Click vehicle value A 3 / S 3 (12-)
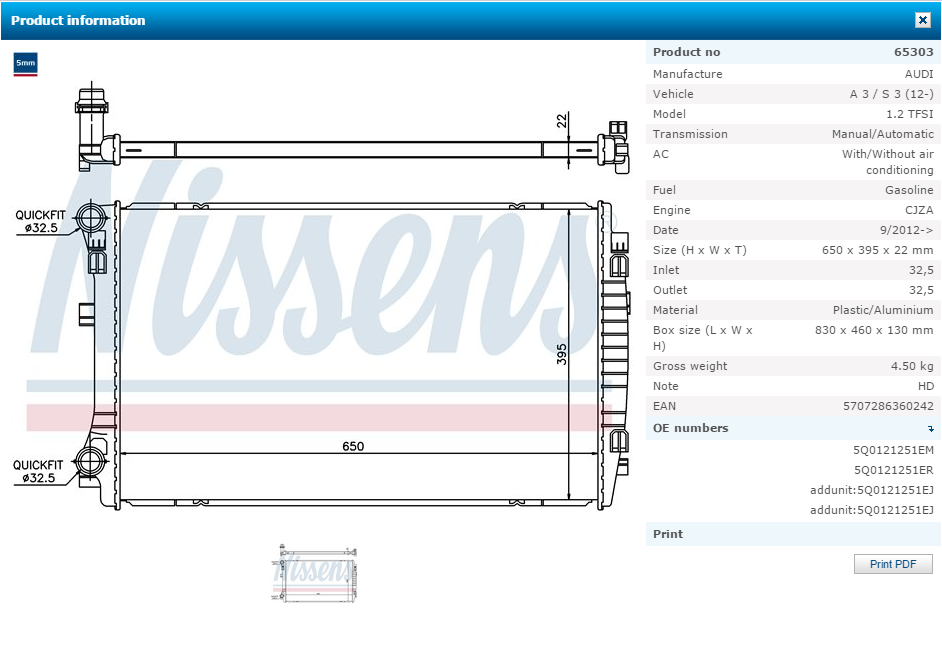 [x=892, y=94]
